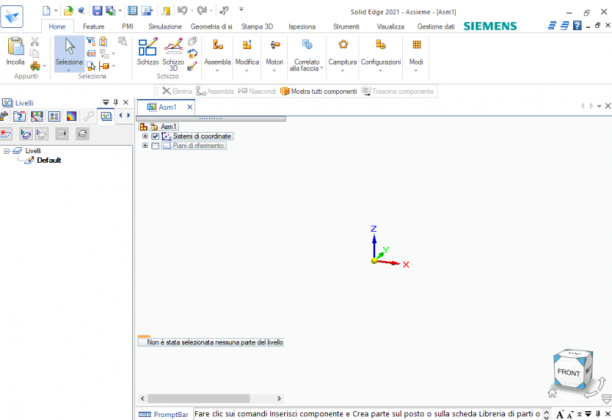The height and width of the screenshot is (420, 612).
Task: Click the redo arrow icon
Action: pos(202,11)
